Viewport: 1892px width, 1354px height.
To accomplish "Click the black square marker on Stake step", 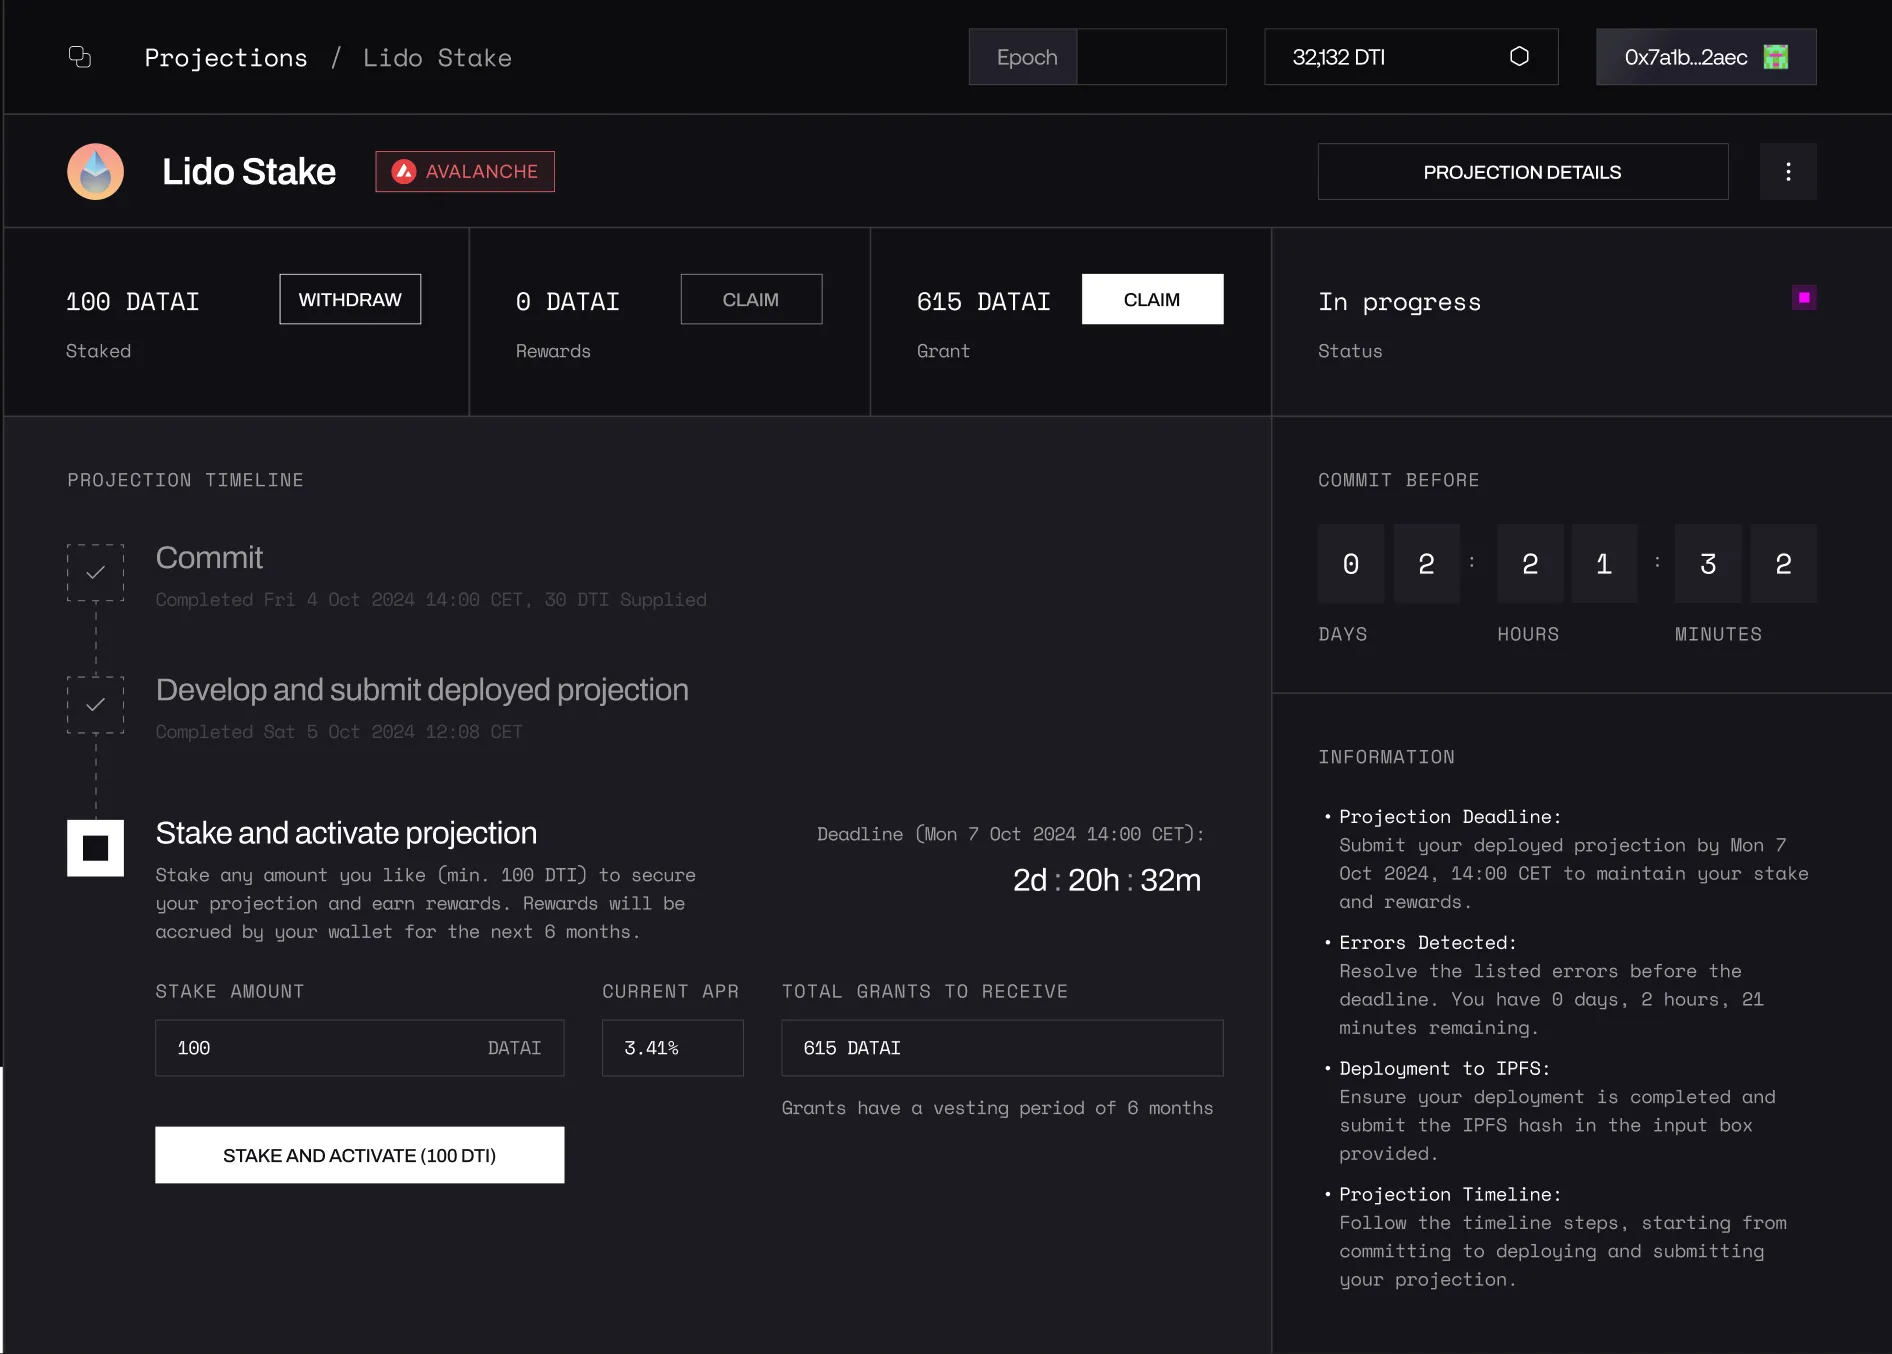I will (x=94, y=848).
